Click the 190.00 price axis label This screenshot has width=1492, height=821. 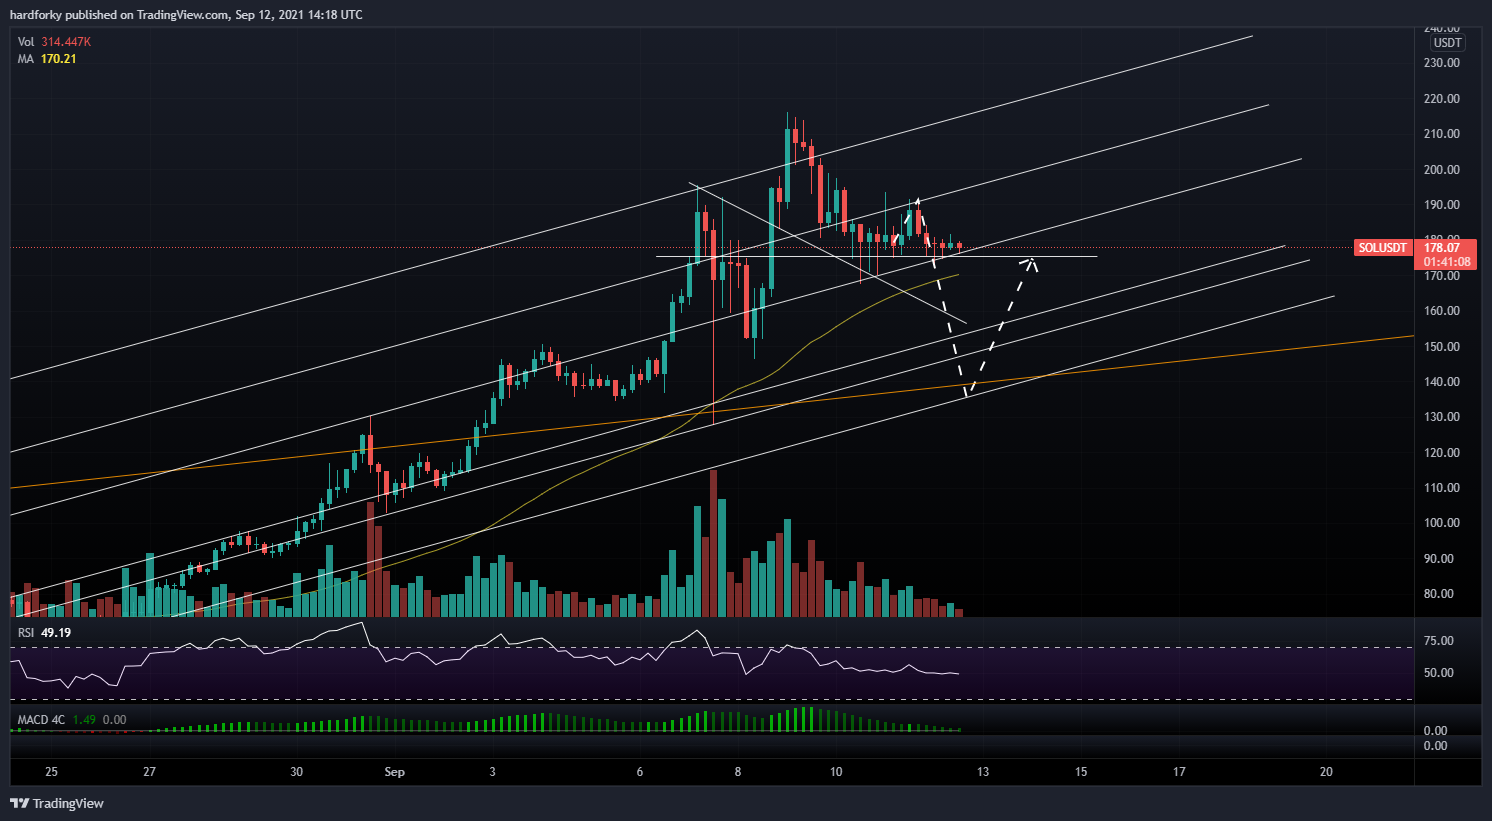point(1441,205)
